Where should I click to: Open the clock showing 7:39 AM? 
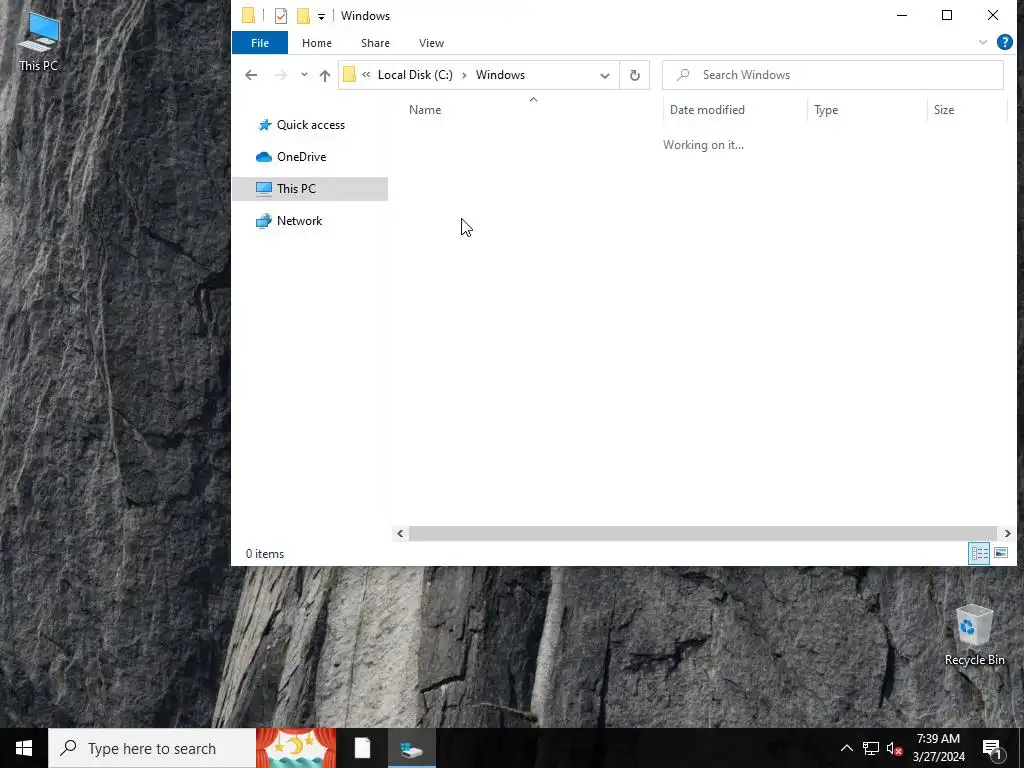tap(938, 748)
